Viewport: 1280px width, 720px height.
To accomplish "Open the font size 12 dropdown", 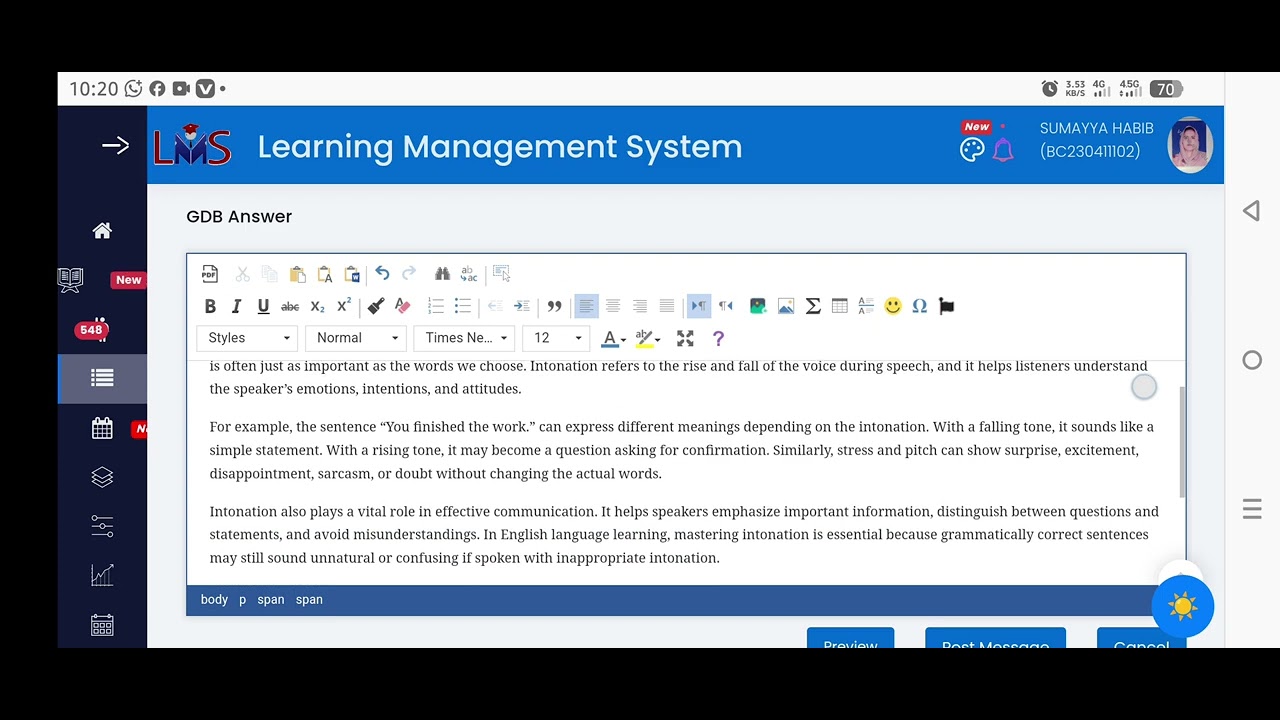I will tap(556, 338).
